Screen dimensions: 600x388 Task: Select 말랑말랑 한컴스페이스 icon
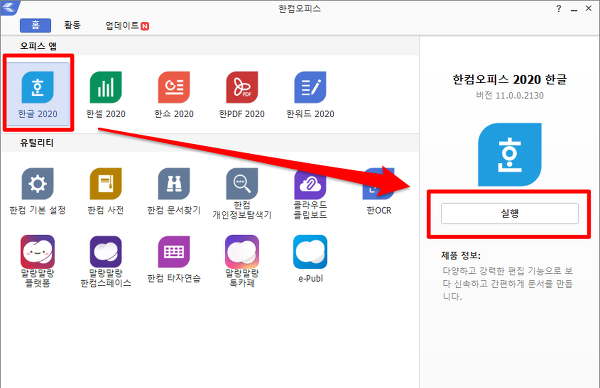point(106,252)
